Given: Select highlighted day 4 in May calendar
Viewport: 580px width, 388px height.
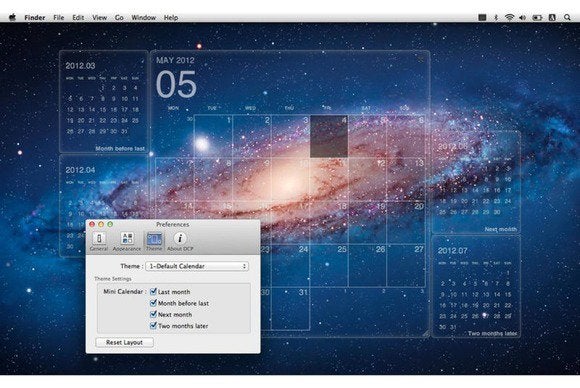Looking at the screenshot, I should coord(329,136).
